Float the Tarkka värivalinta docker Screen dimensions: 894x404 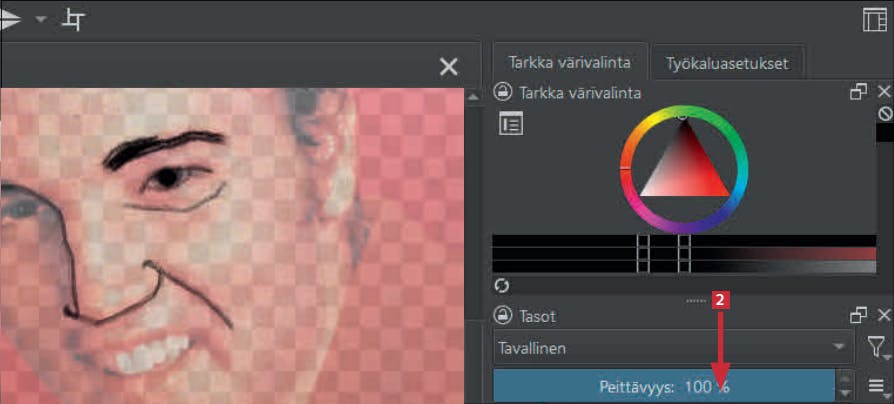click(858, 92)
